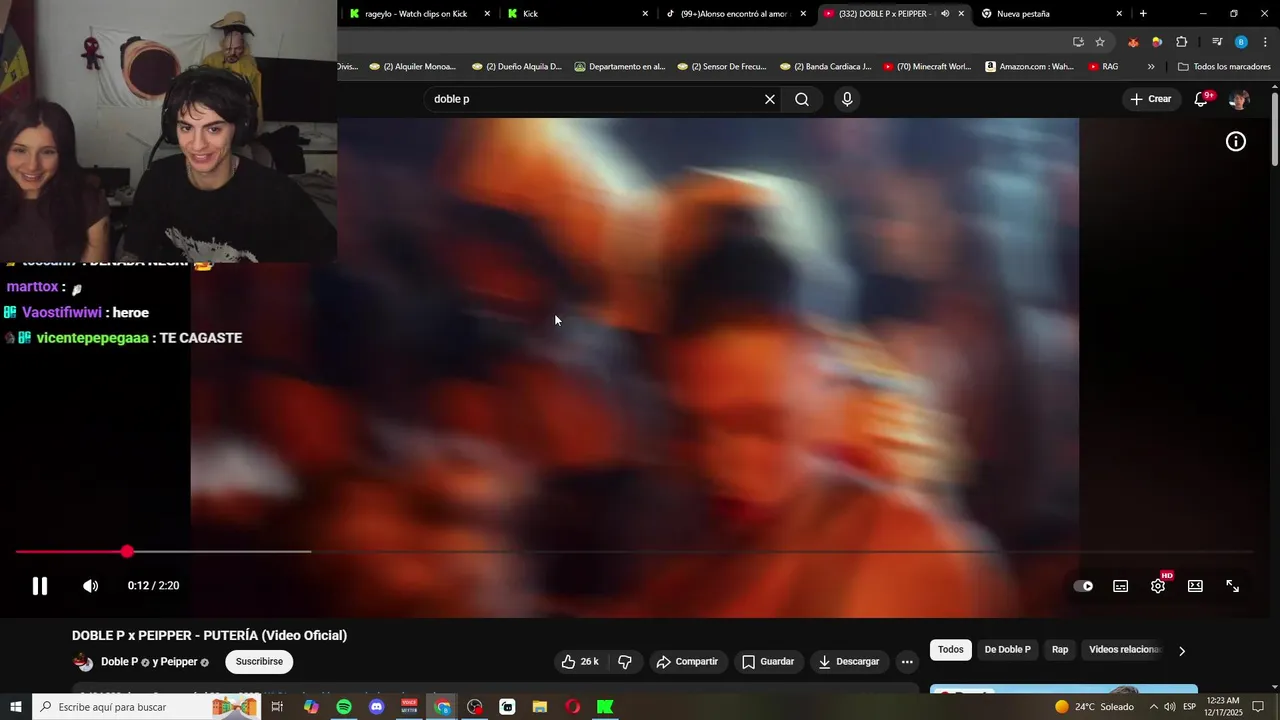Open the 'Alquiler Monoa...' bookmark

point(412,67)
